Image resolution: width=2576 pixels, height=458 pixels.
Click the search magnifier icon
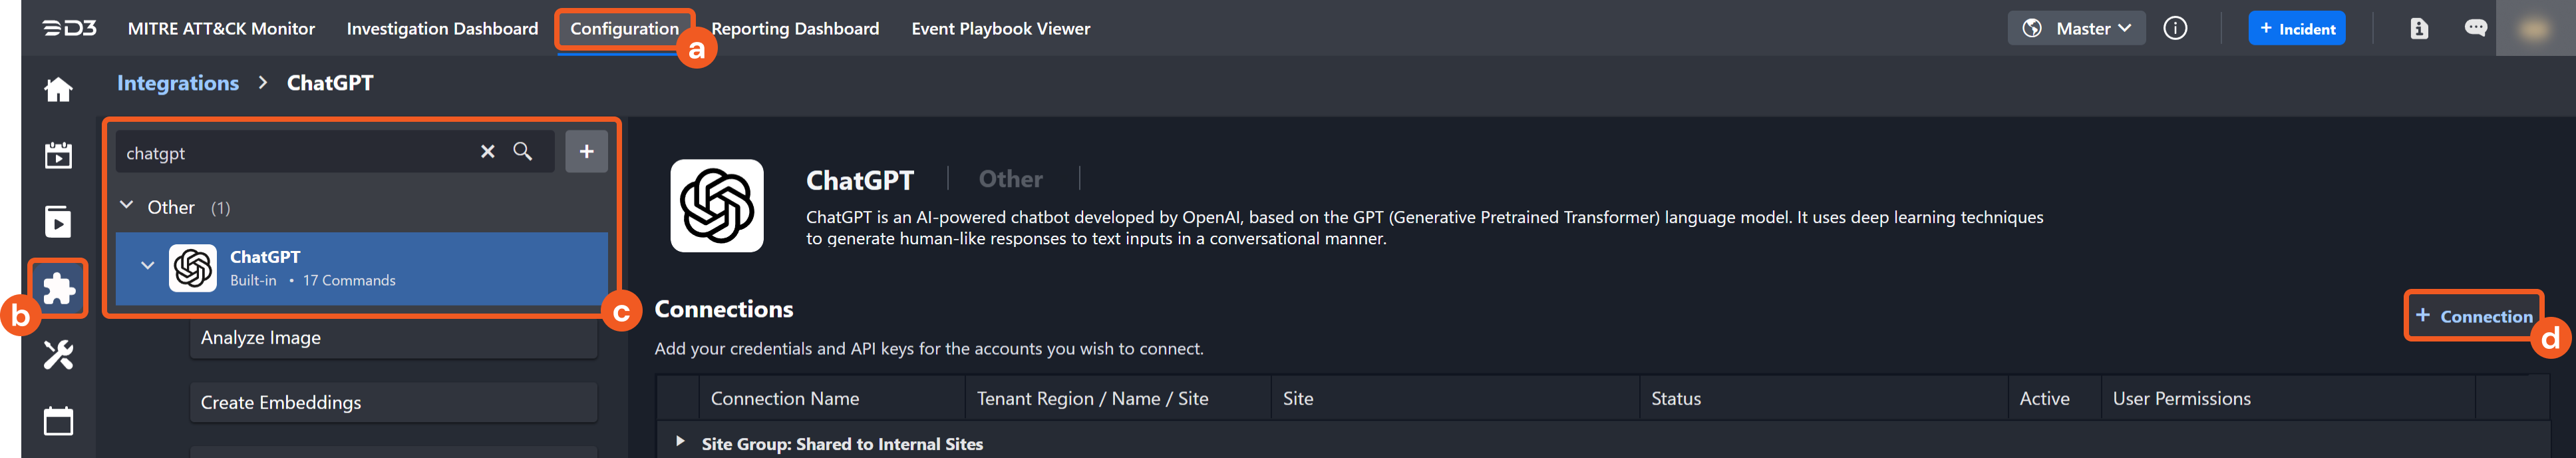click(x=523, y=152)
